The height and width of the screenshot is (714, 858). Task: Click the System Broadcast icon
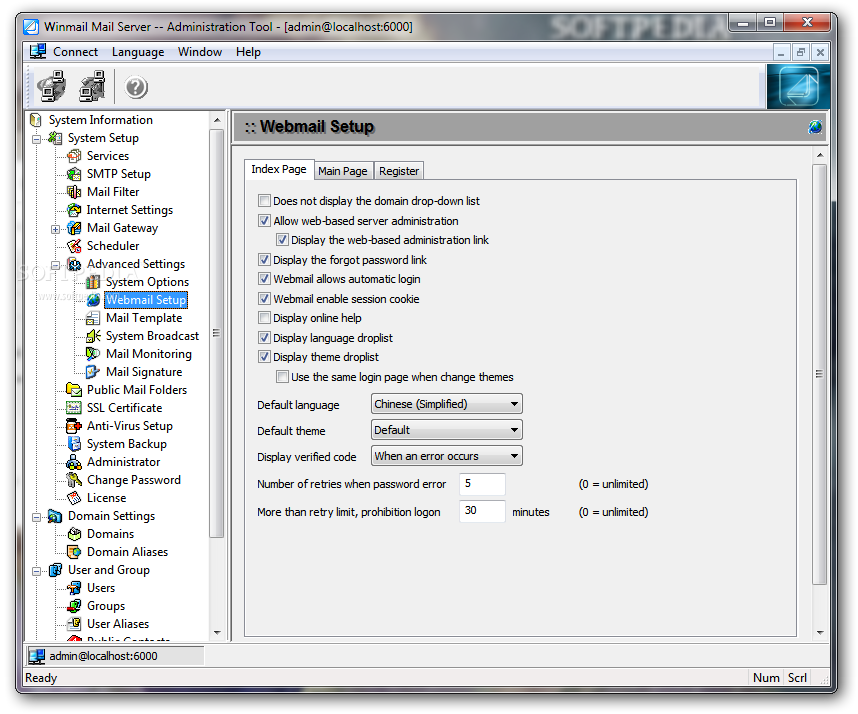[93, 336]
